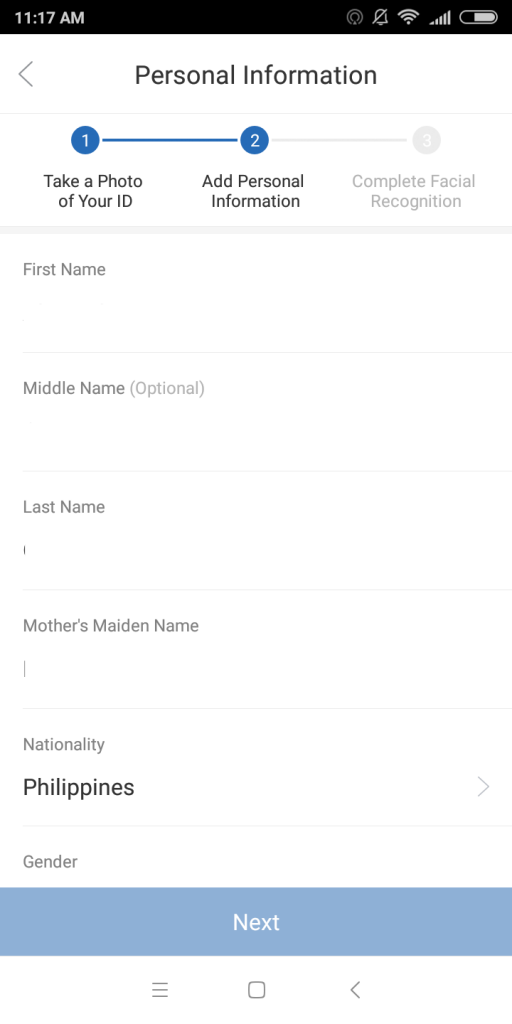
Task: Select step 2 circle in progress bar
Action: 255,140
